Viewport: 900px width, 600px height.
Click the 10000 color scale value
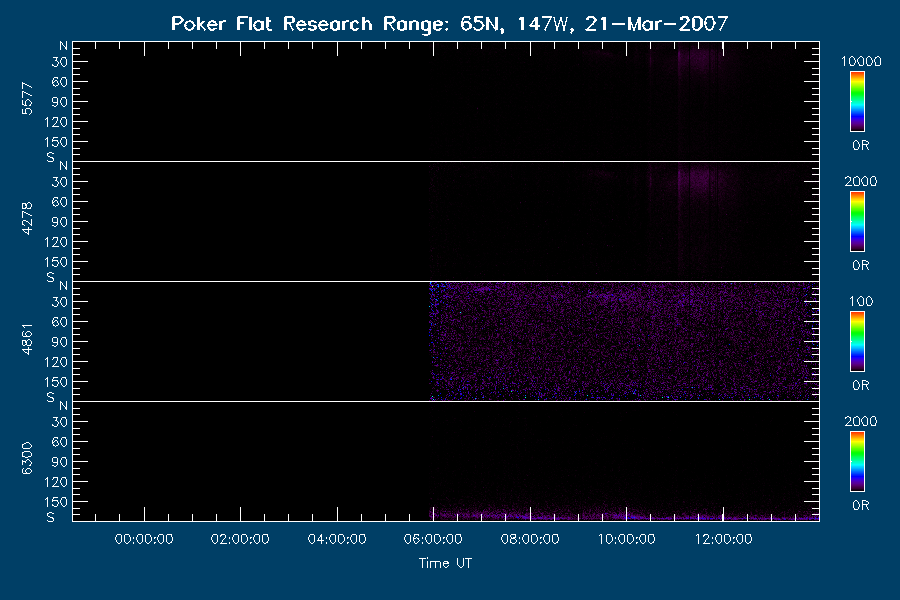click(860, 61)
